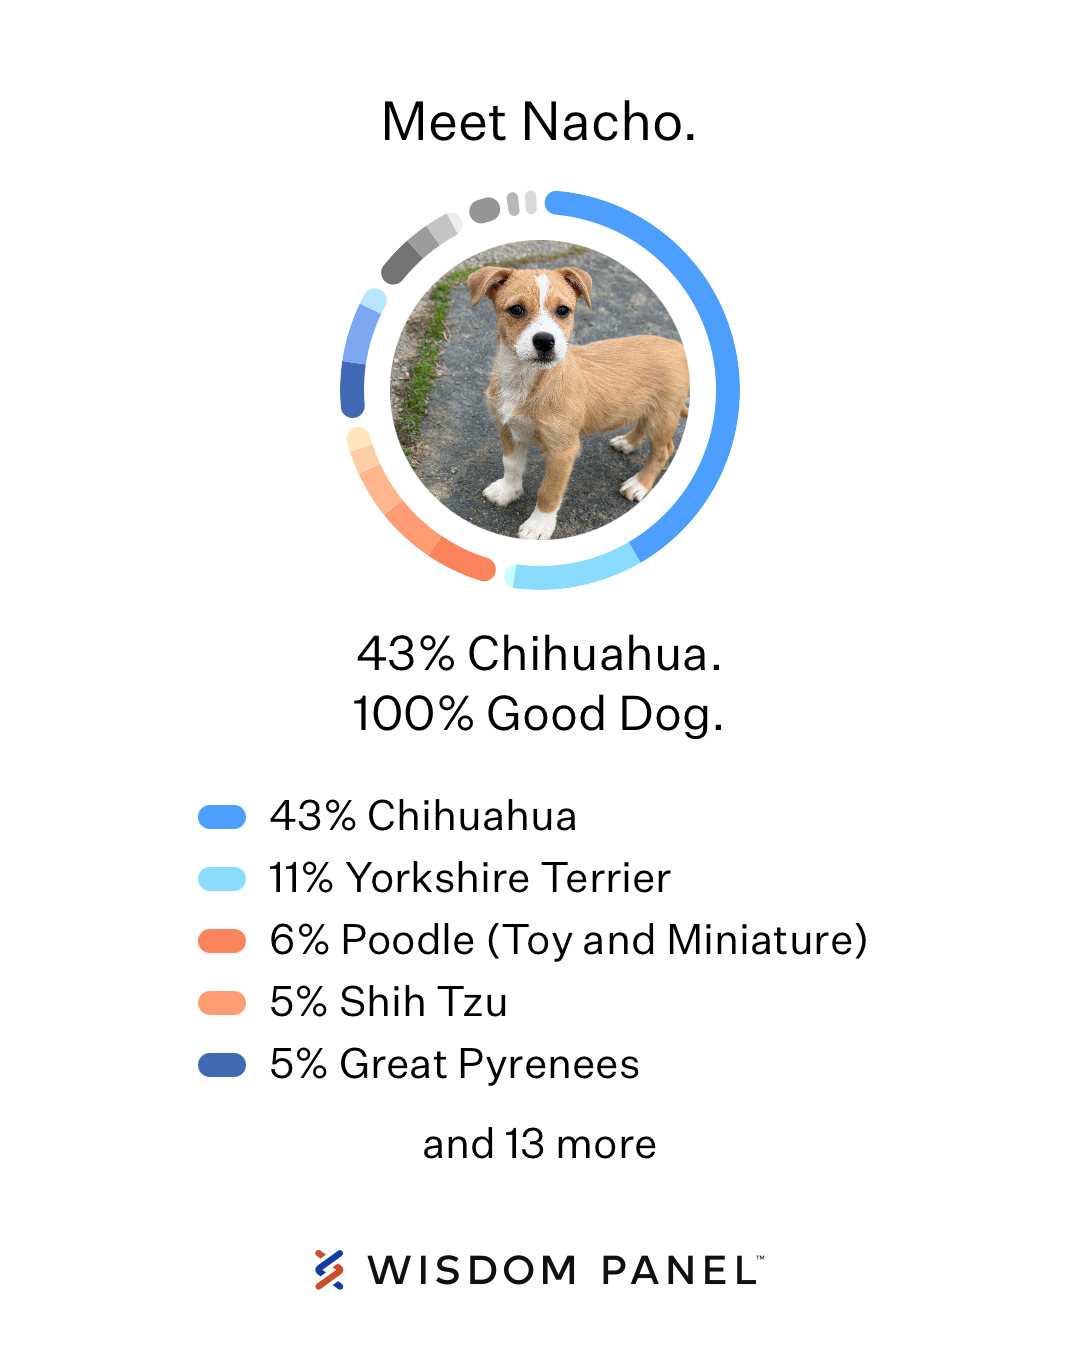Click the dark blue Great Pyrenees swatch
Screen dimensions: 1080x1350
222,1065
